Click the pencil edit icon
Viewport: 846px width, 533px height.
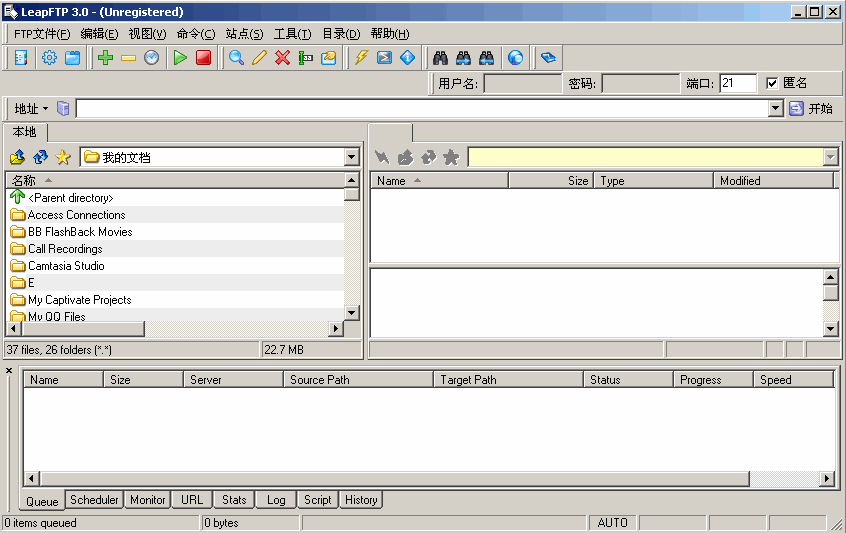(260, 58)
